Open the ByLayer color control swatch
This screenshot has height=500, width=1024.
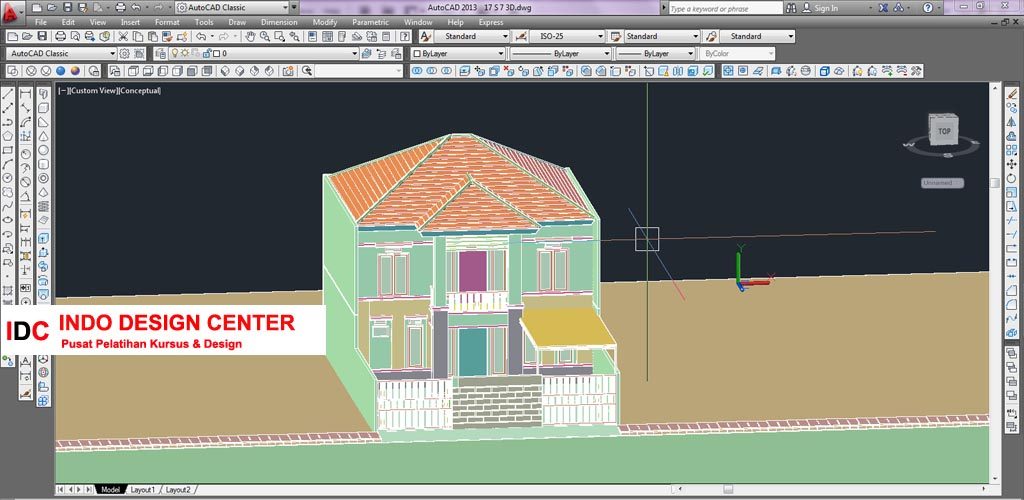tap(458, 54)
